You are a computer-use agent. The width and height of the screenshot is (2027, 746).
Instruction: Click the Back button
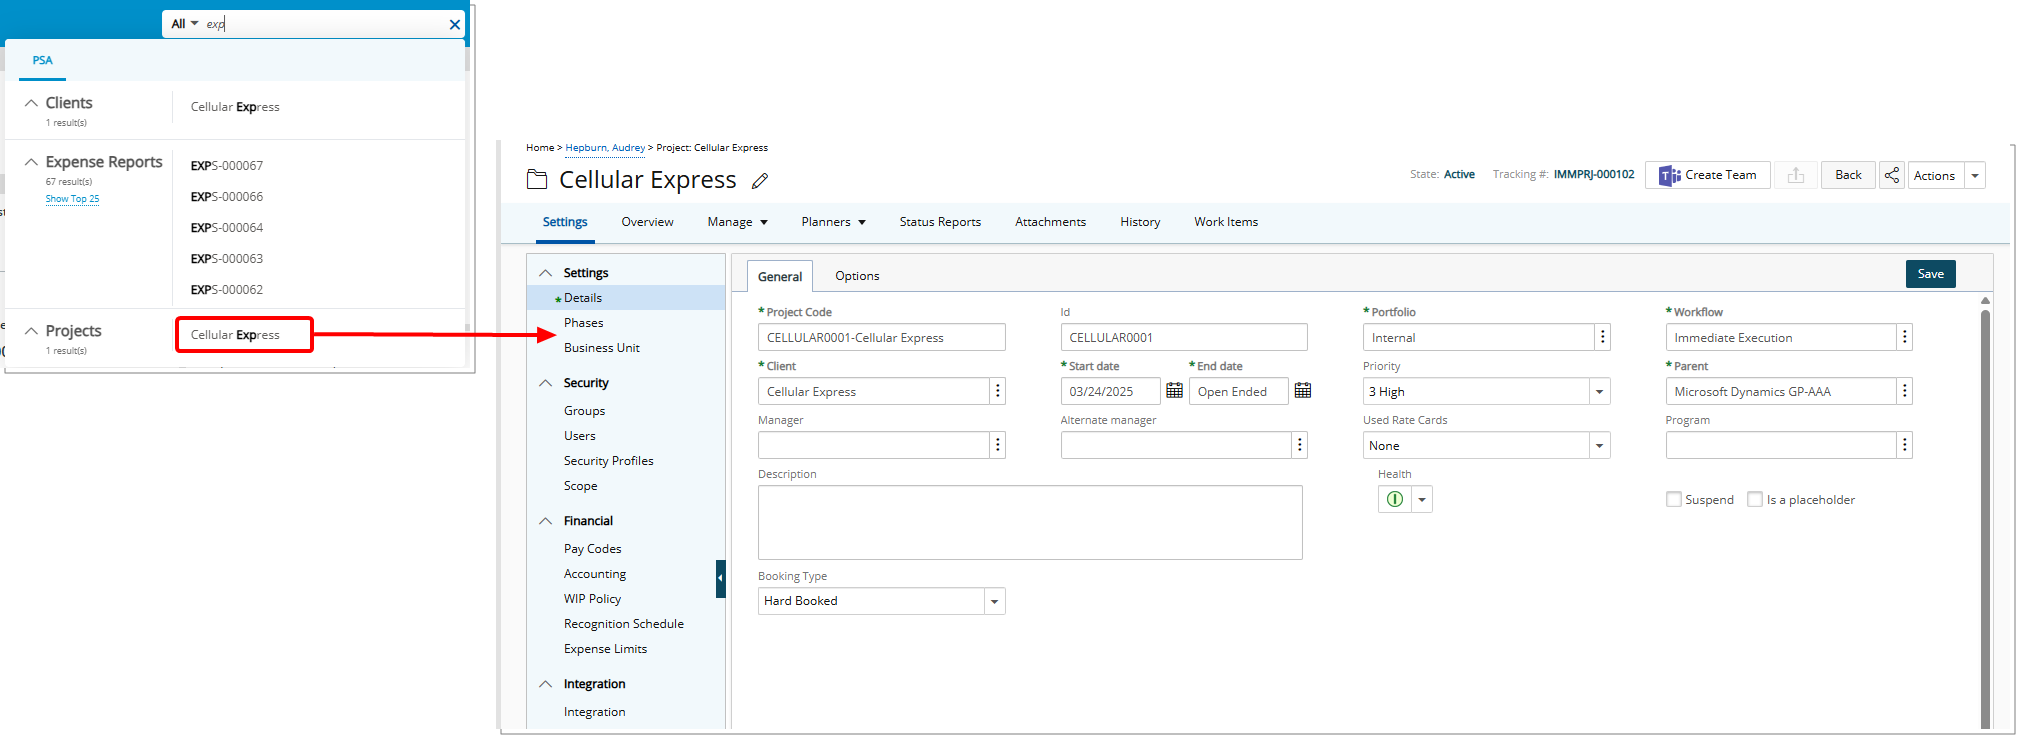pyautogui.click(x=1848, y=175)
